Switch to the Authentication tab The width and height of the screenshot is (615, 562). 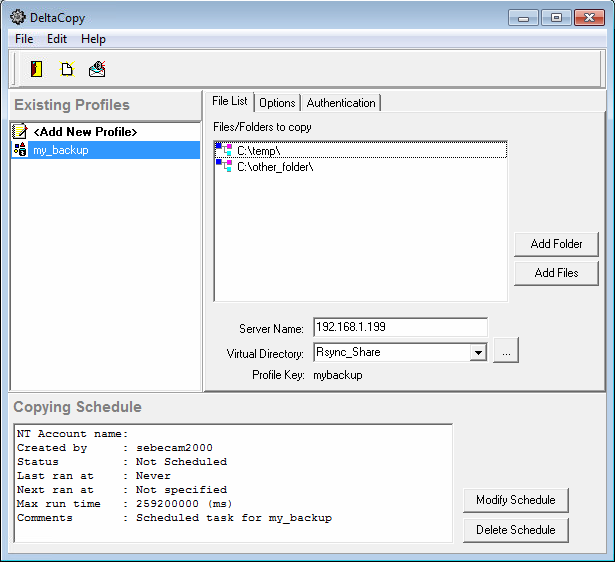pyautogui.click(x=341, y=103)
